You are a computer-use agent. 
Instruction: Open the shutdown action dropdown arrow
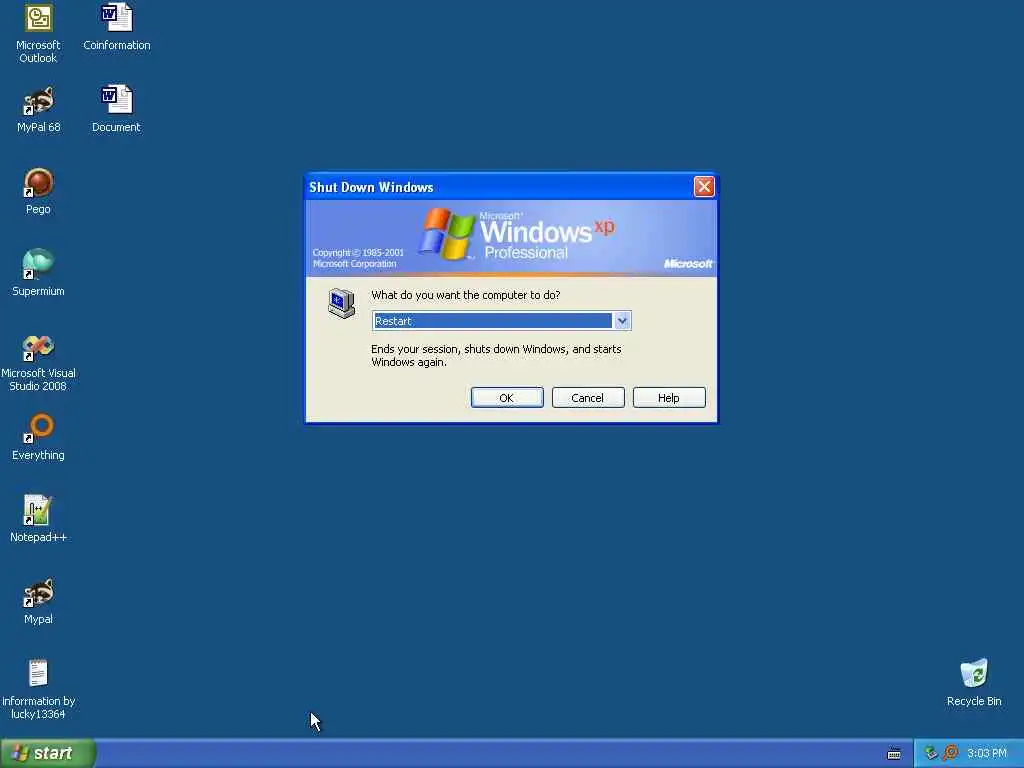pos(622,321)
